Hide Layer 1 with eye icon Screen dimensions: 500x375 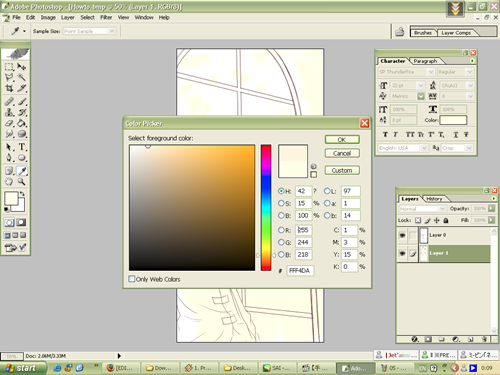point(402,254)
